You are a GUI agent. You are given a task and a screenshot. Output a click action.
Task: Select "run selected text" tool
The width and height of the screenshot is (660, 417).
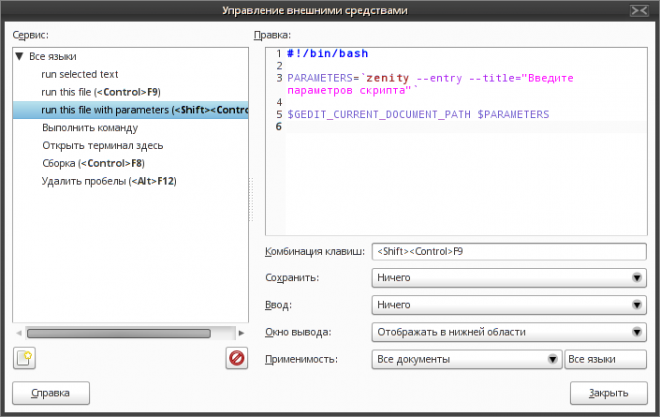coord(80,74)
